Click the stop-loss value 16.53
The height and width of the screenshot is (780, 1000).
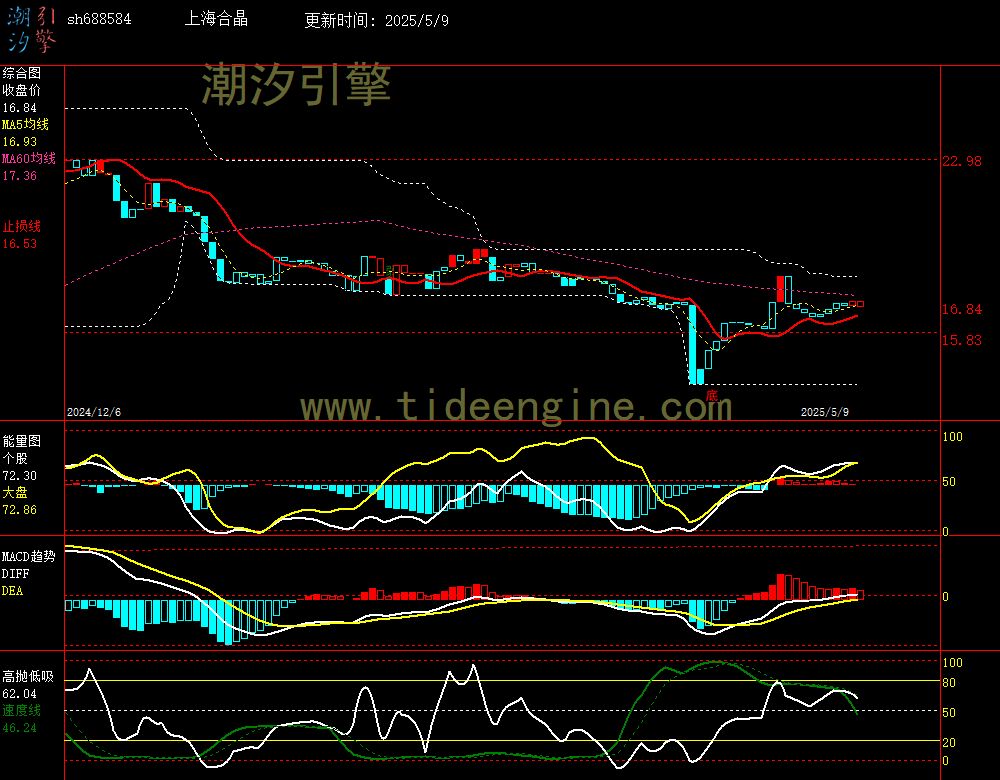[20, 244]
